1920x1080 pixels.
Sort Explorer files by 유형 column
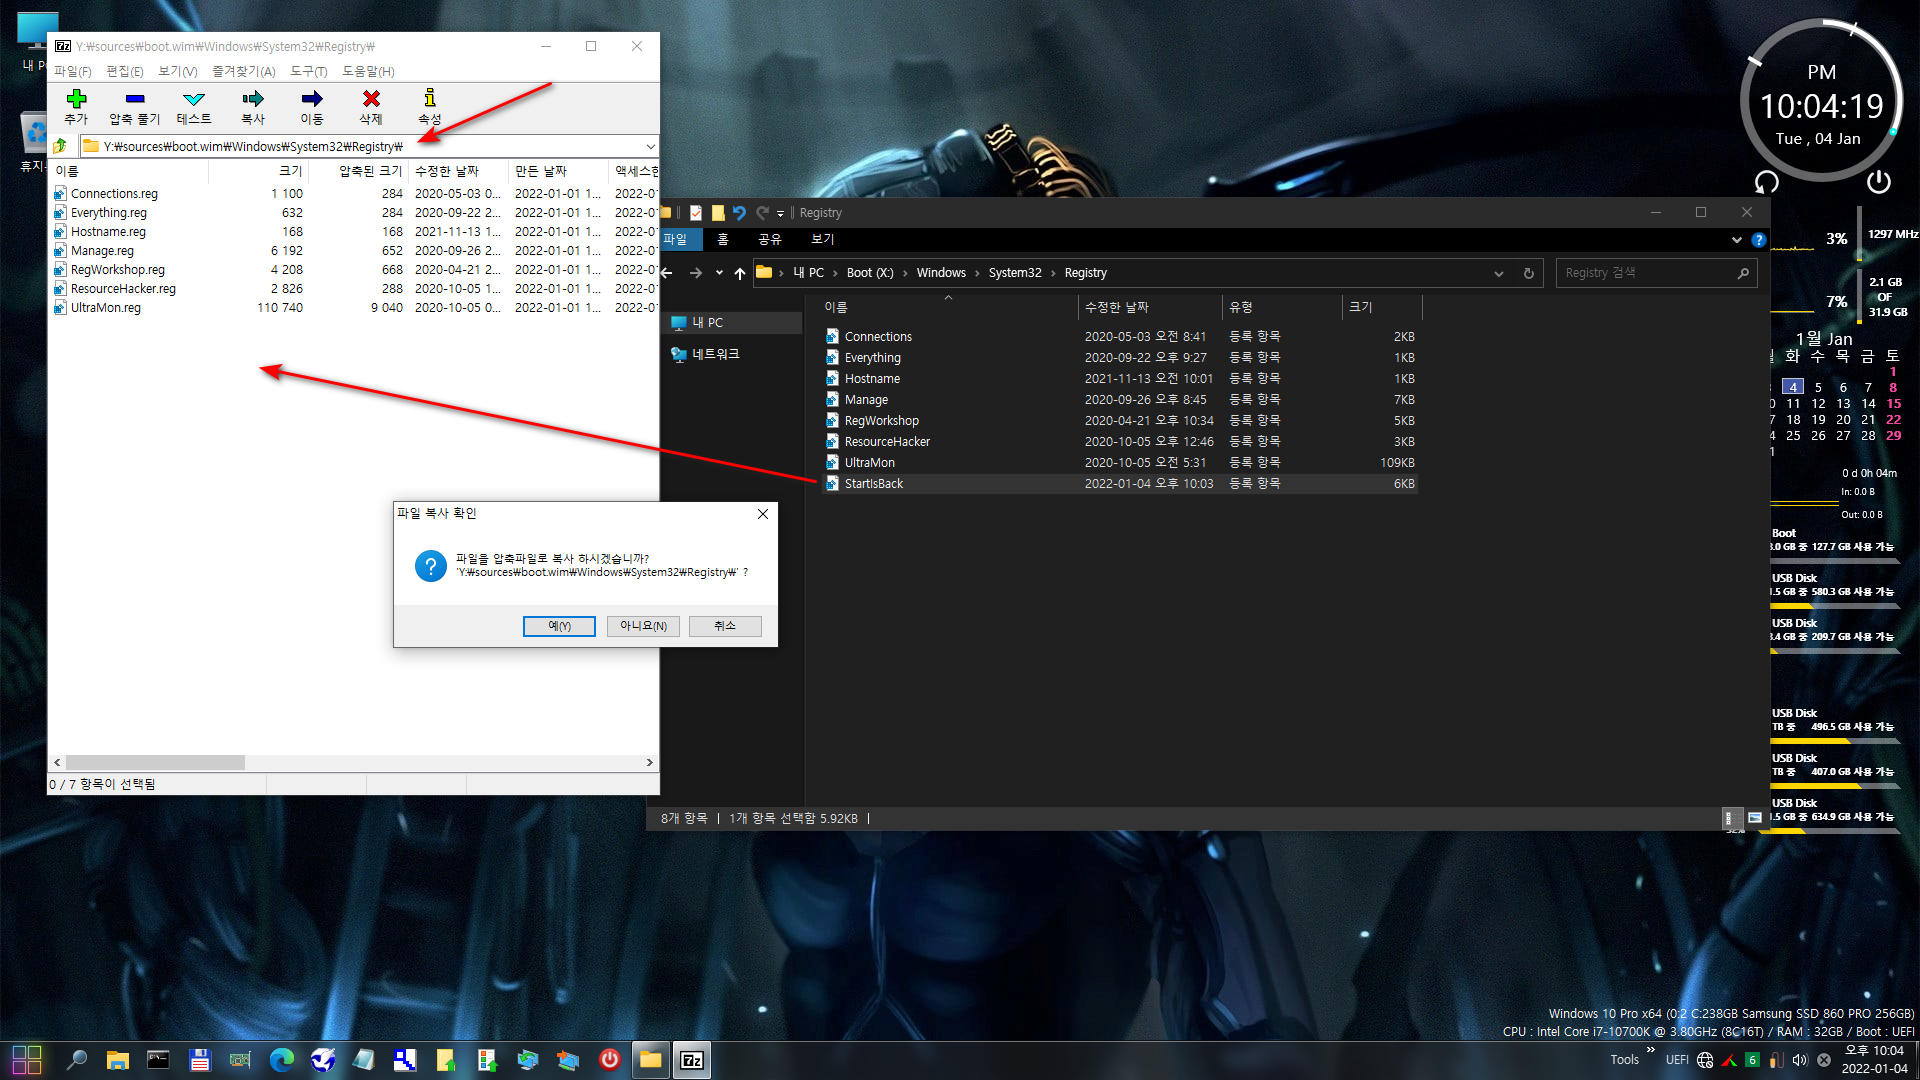point(1282,307)
